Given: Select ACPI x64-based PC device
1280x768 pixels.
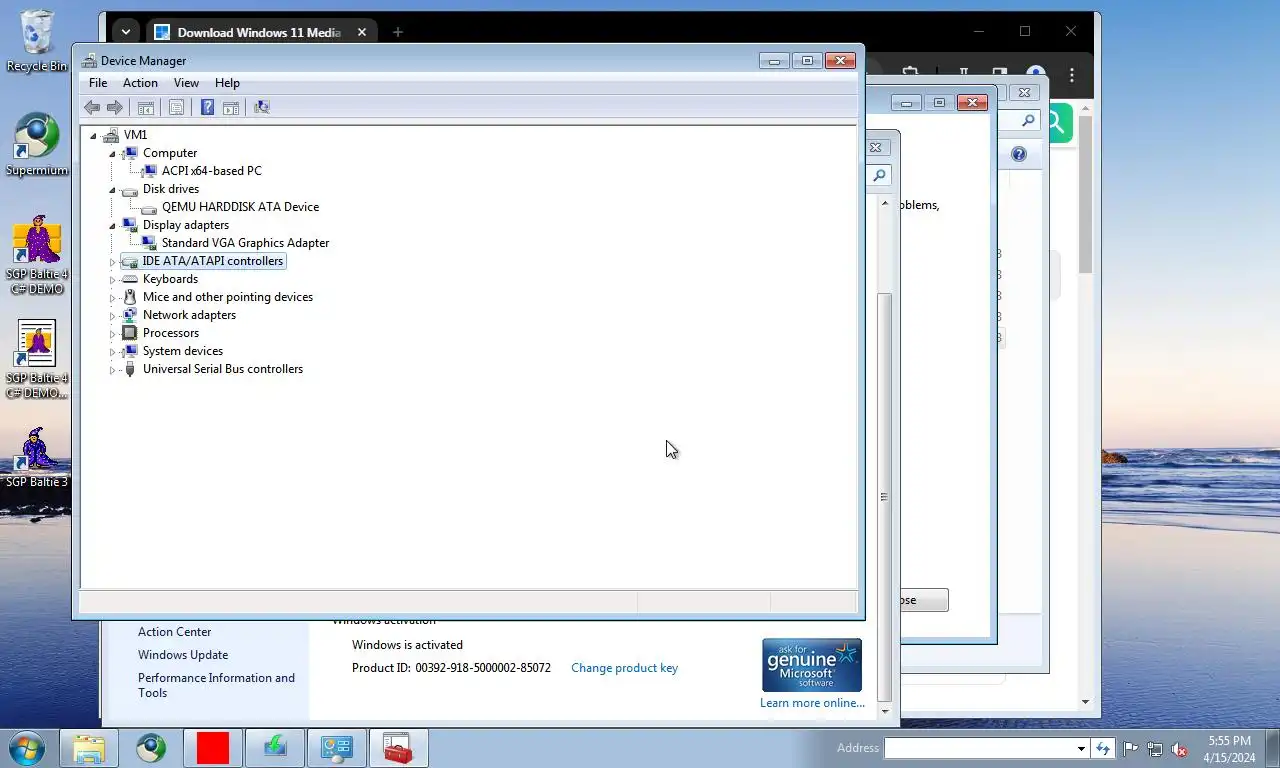Looking at the screenshot, I should (212, 171).
